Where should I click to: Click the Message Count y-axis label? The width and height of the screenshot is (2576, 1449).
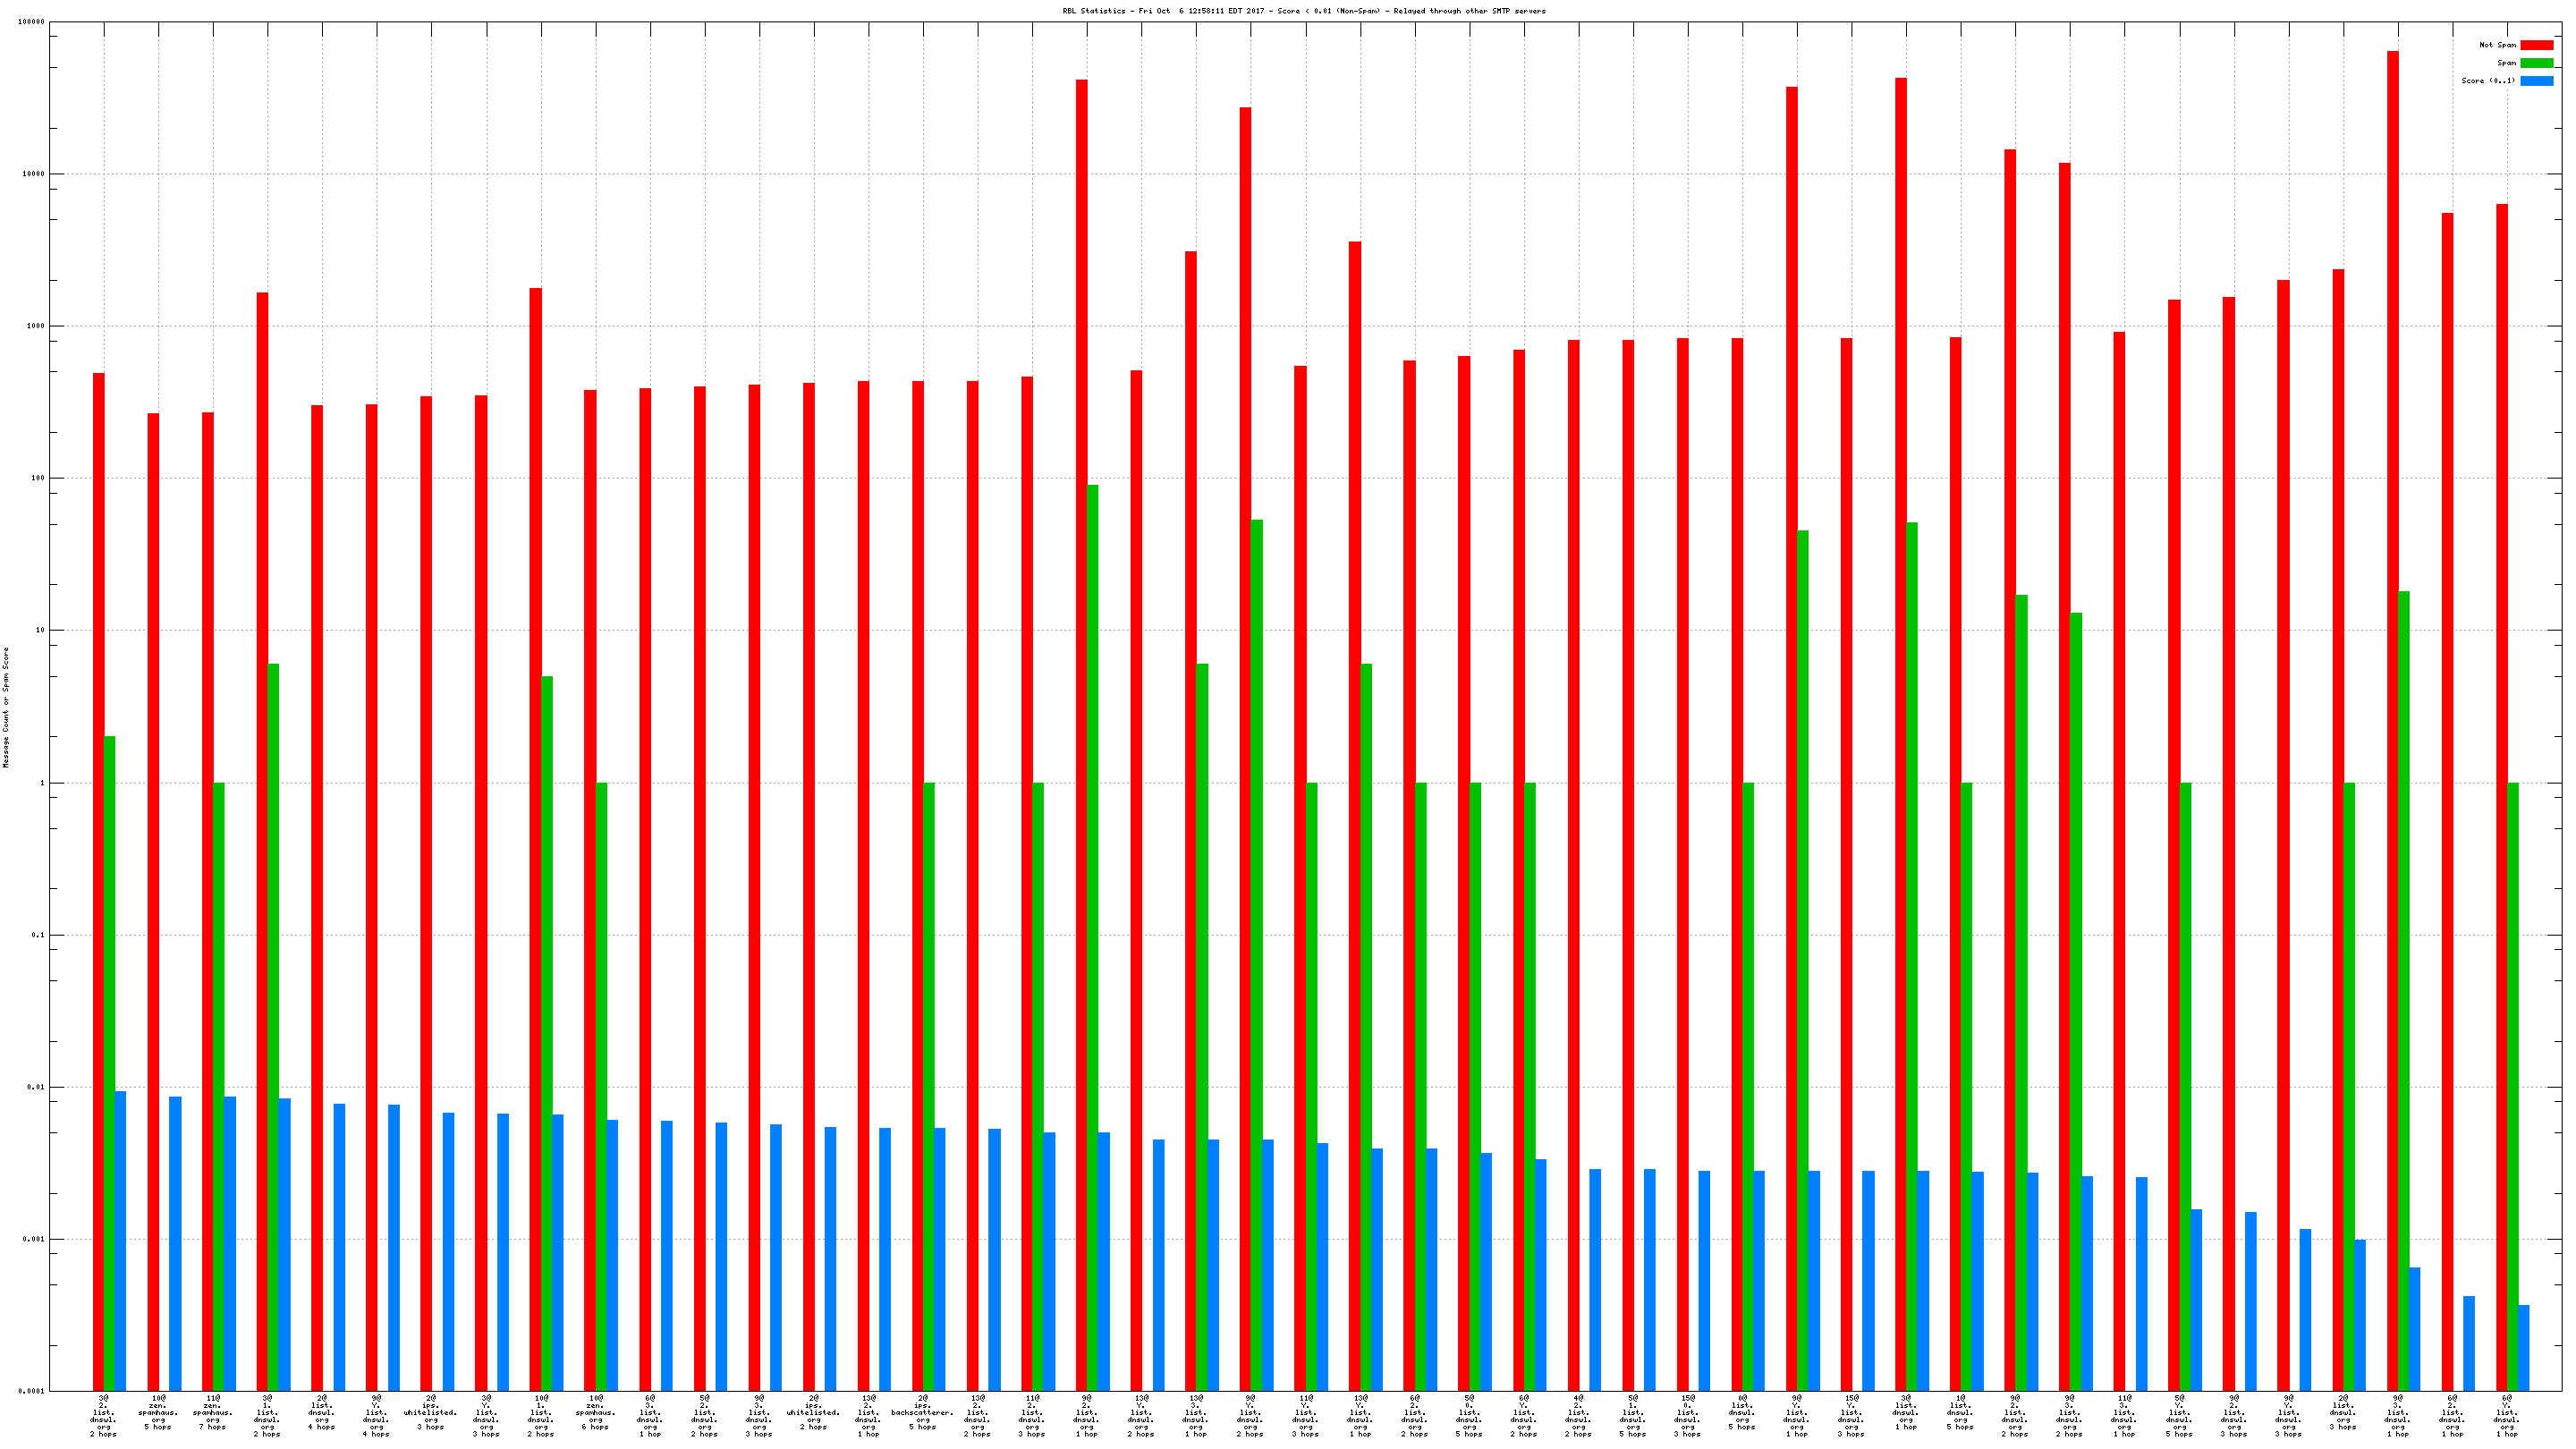6,707
